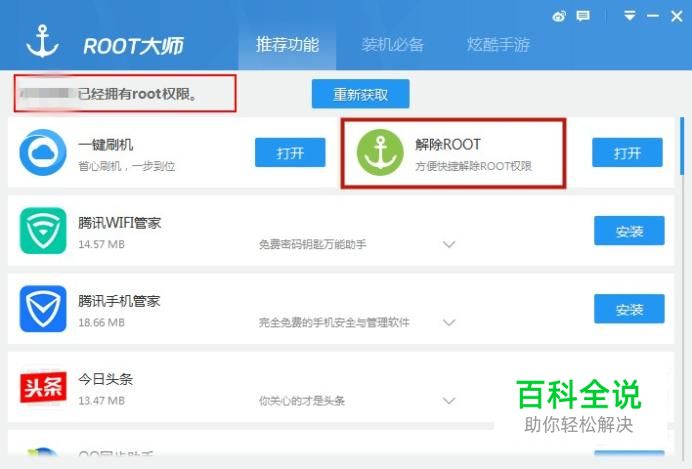Open 解除ROOT with its 打开 button
692x469 pixels.
(x=627, y=153)
